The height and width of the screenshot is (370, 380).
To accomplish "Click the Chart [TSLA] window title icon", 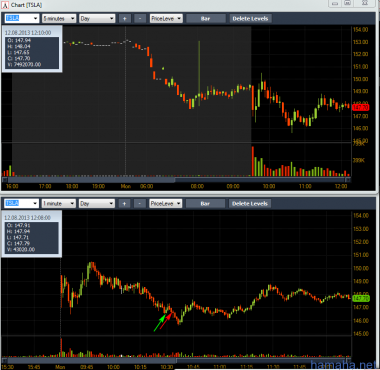I will (5, 5).
